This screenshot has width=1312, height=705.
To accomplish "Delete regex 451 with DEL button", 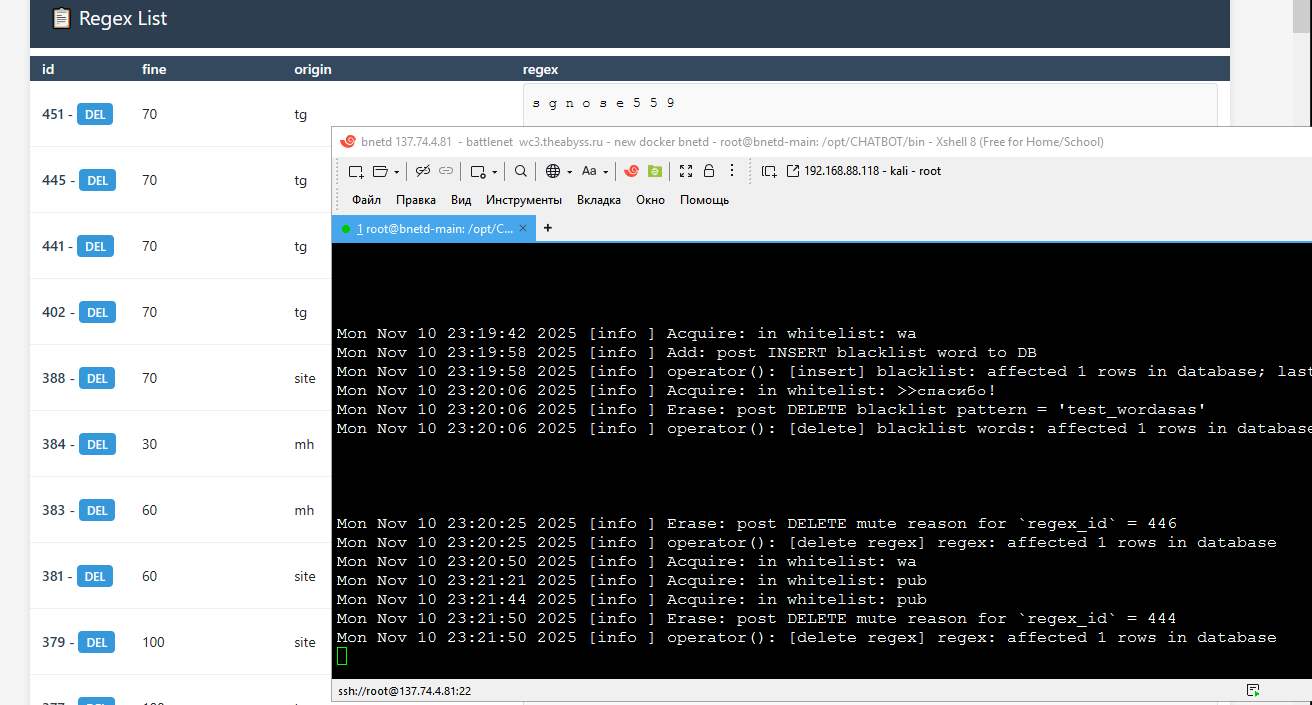I will (96, 115).
